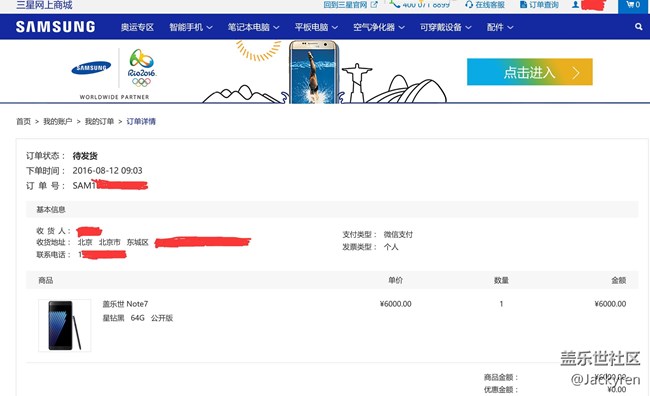Go to 我的账户 in the breadcrumb
Screen dimensions: 650x396
[58, 121]
